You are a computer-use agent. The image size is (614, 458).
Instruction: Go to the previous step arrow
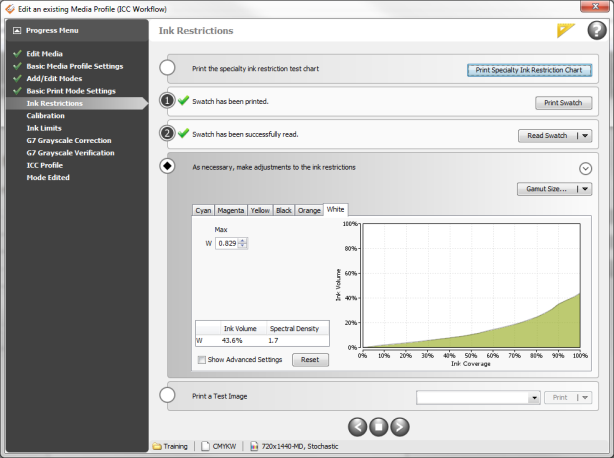click(356, 426)
